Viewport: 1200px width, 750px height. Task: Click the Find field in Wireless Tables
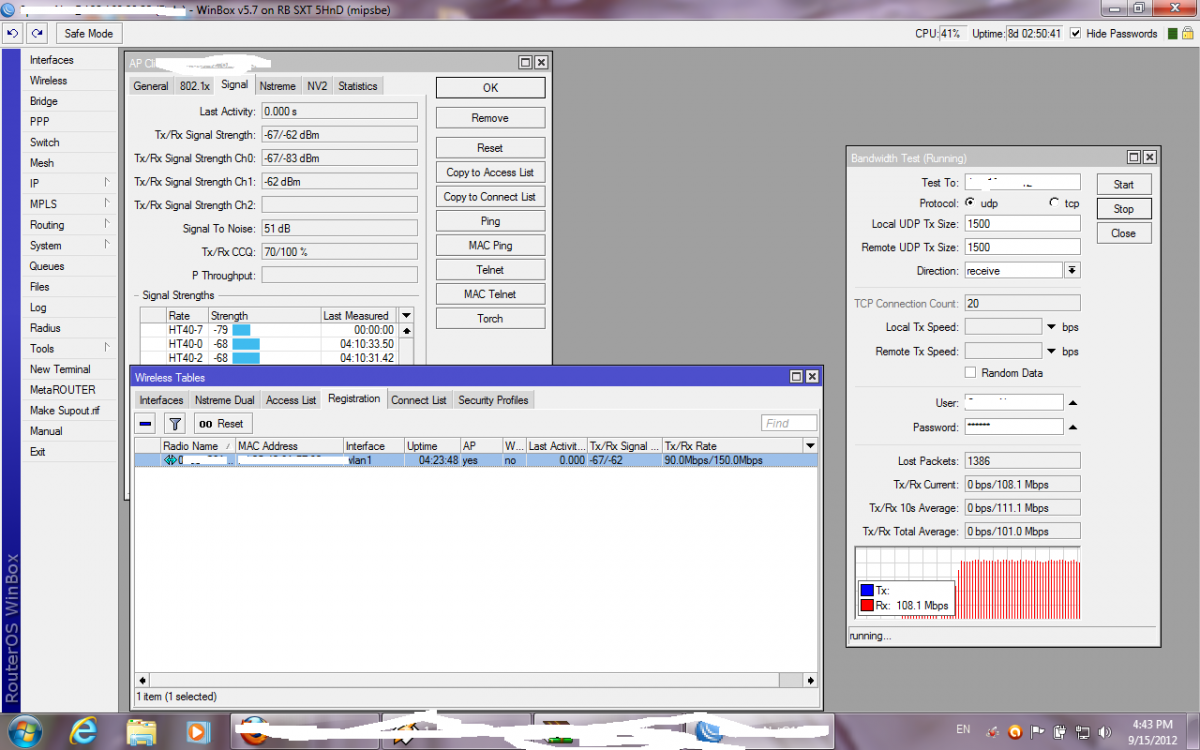click(788, 423)
